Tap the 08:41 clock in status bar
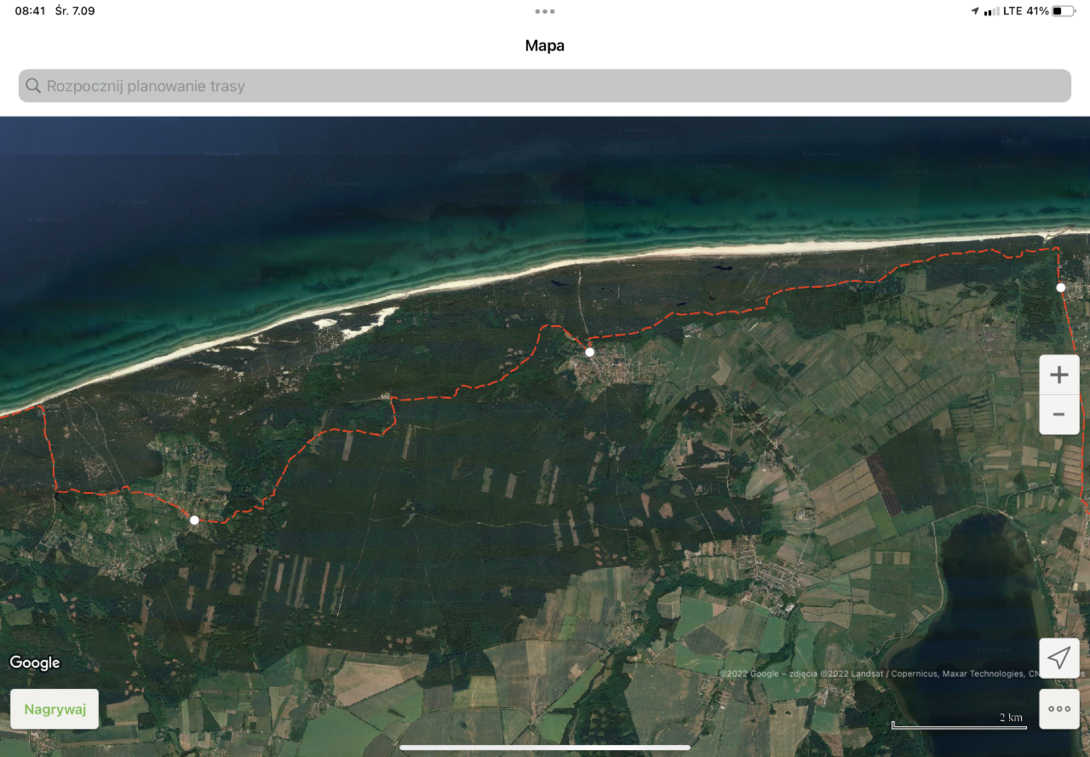 point(30,11)
